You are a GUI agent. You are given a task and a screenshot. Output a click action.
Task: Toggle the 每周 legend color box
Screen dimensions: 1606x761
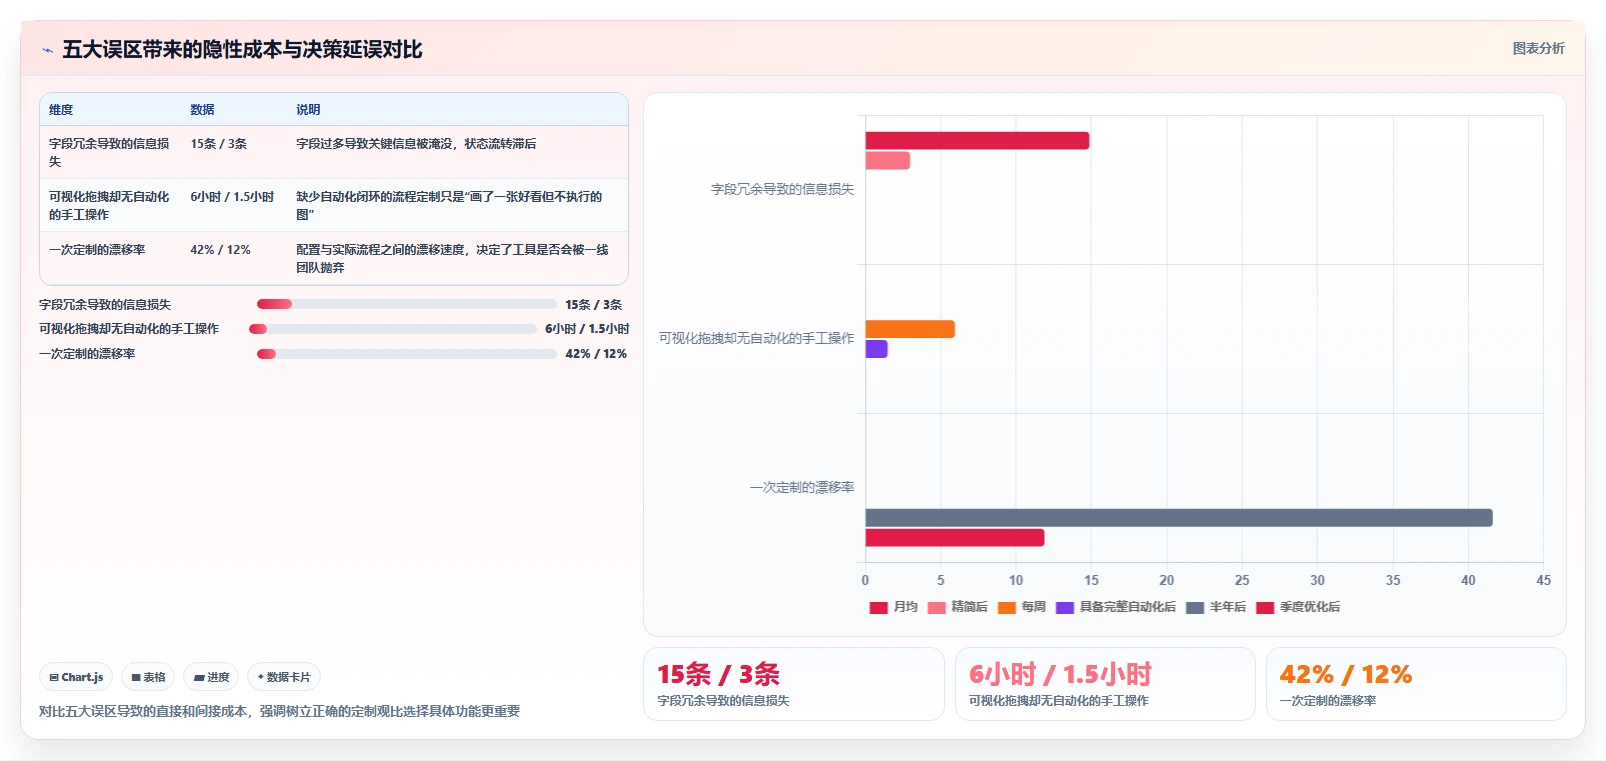coord(1007,607)
